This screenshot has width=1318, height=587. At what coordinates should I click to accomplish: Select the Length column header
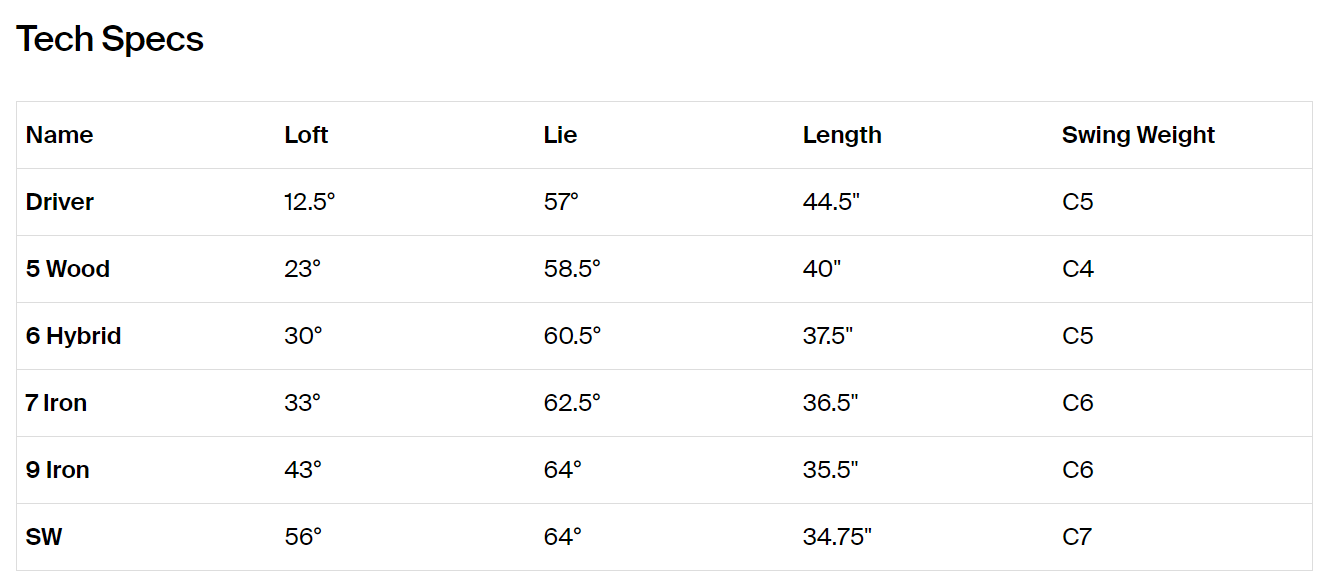click(842, 135)
